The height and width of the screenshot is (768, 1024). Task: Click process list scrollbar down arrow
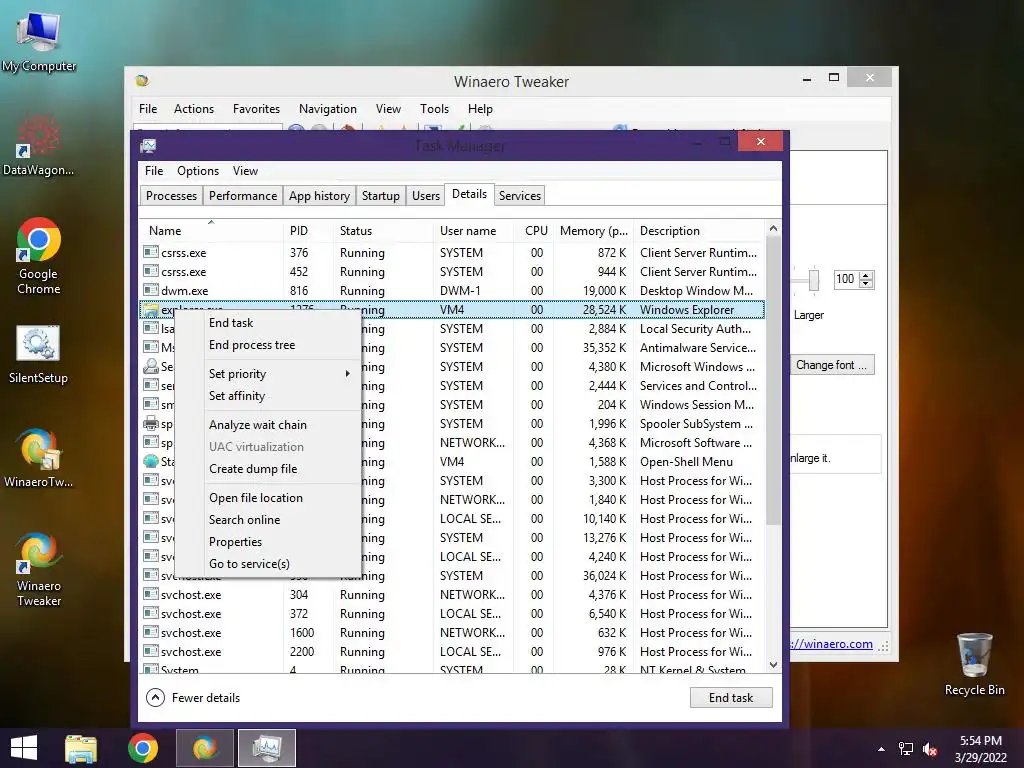(x=773, y=665)
